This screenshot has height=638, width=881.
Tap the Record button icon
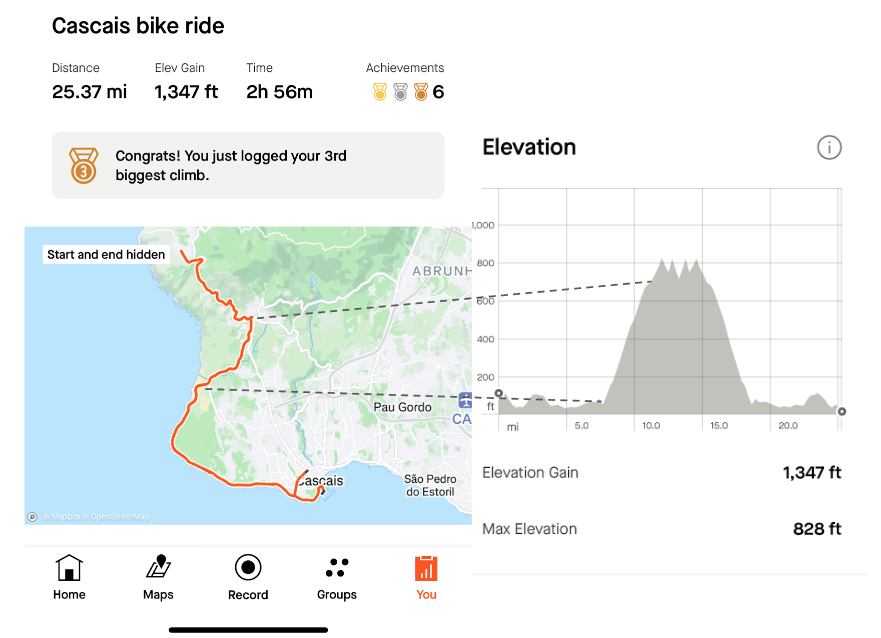coord(248,567)
